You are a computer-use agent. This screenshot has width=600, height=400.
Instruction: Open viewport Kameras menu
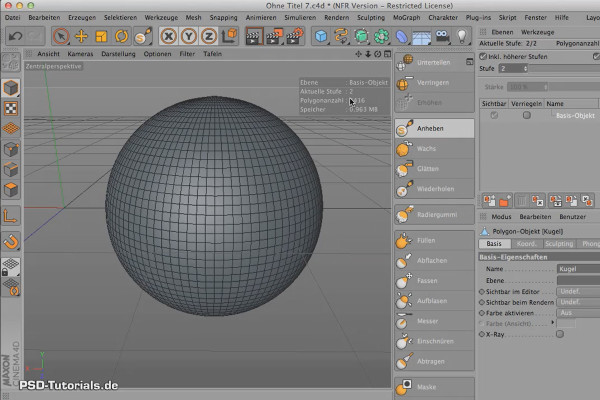click(x=80, y=54)
